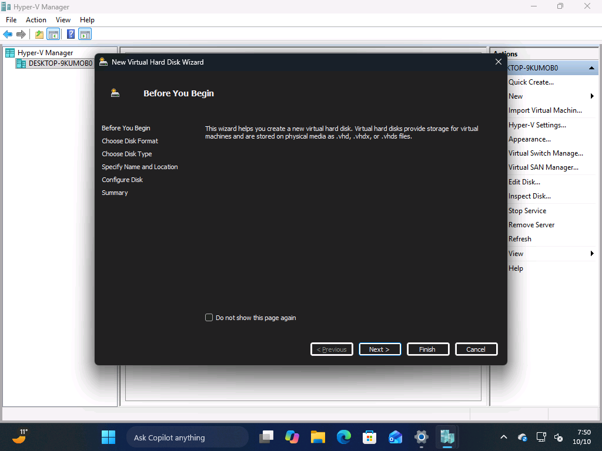This screenshot has width=602, height=451.
Task: Click the OneDrive cloud tray icon
Action: [522, 437]
